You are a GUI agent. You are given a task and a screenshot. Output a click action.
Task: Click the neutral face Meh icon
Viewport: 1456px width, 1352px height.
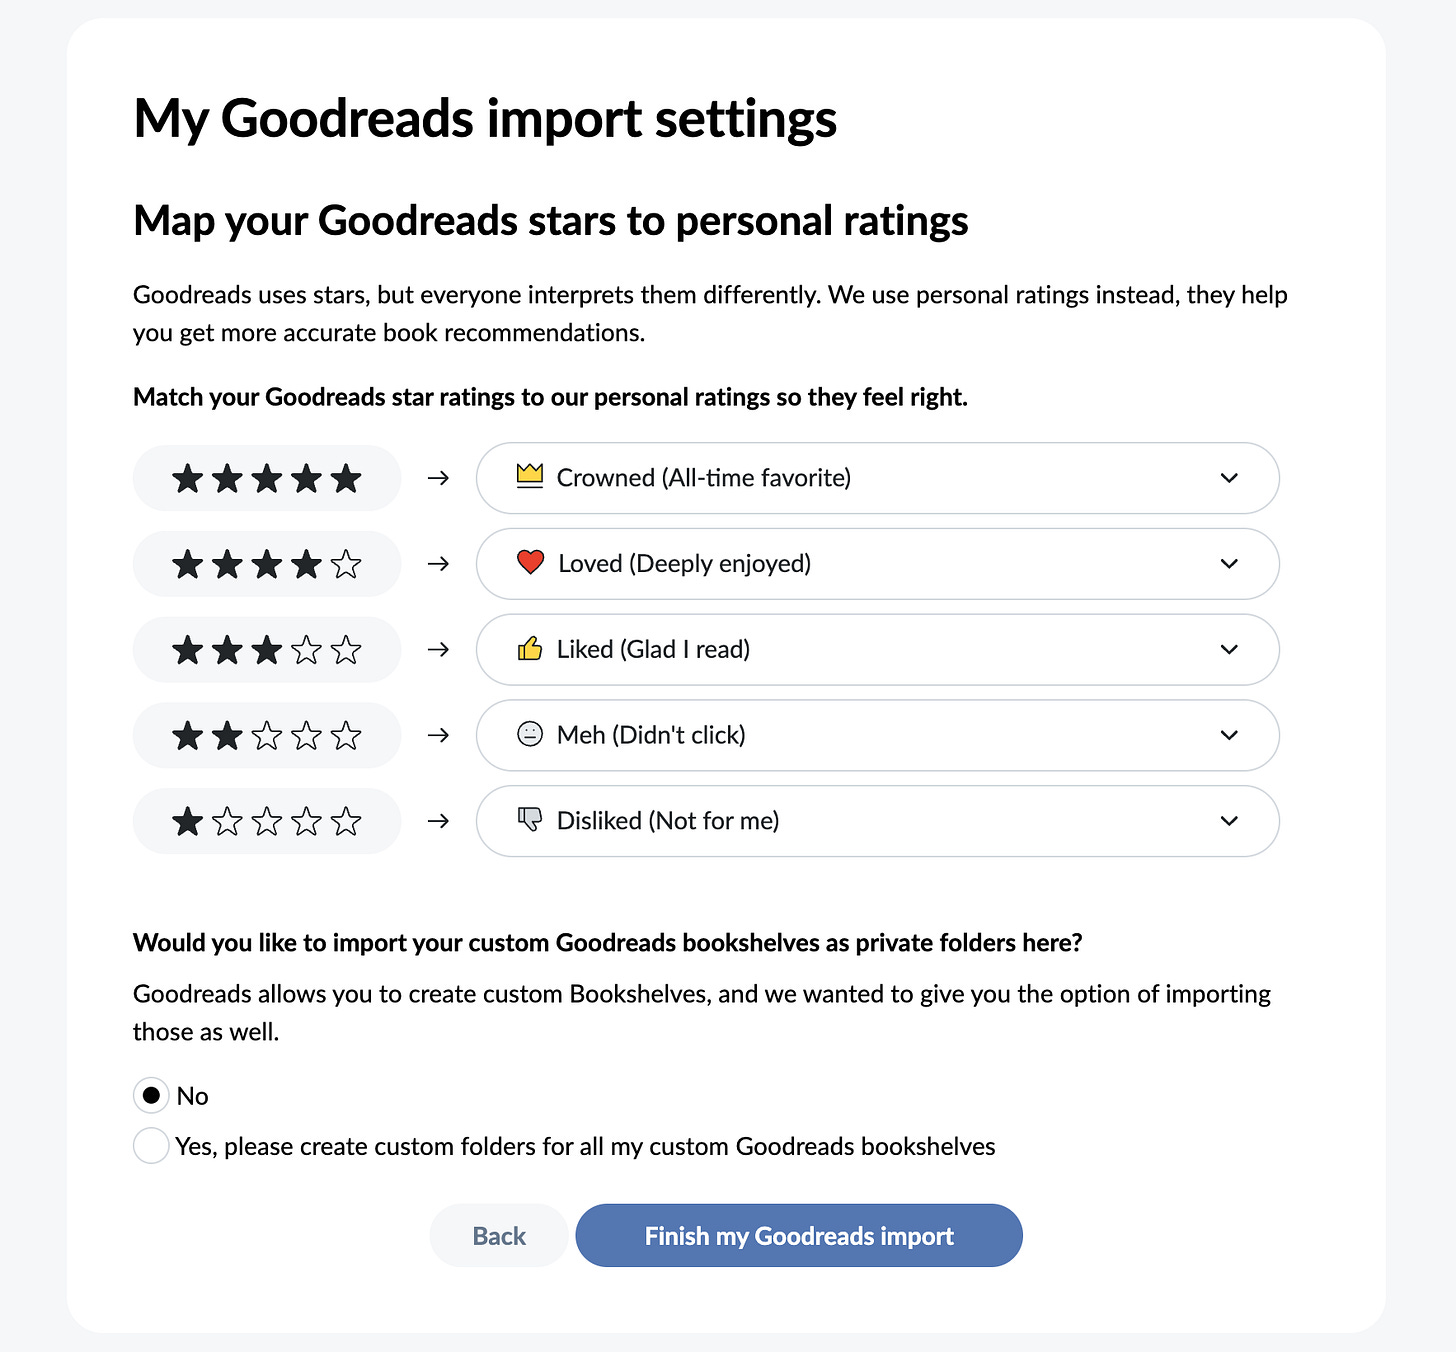[x=529, y=734]
